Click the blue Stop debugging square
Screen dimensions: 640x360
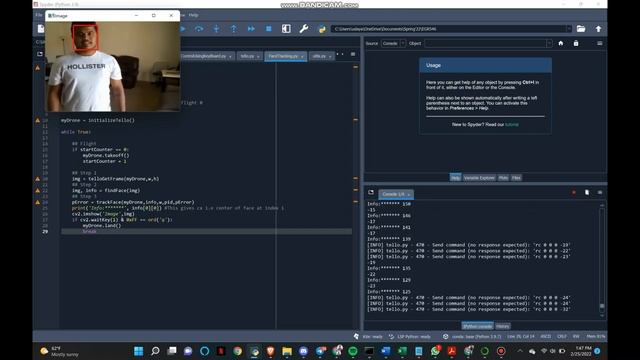pos(269,29)
